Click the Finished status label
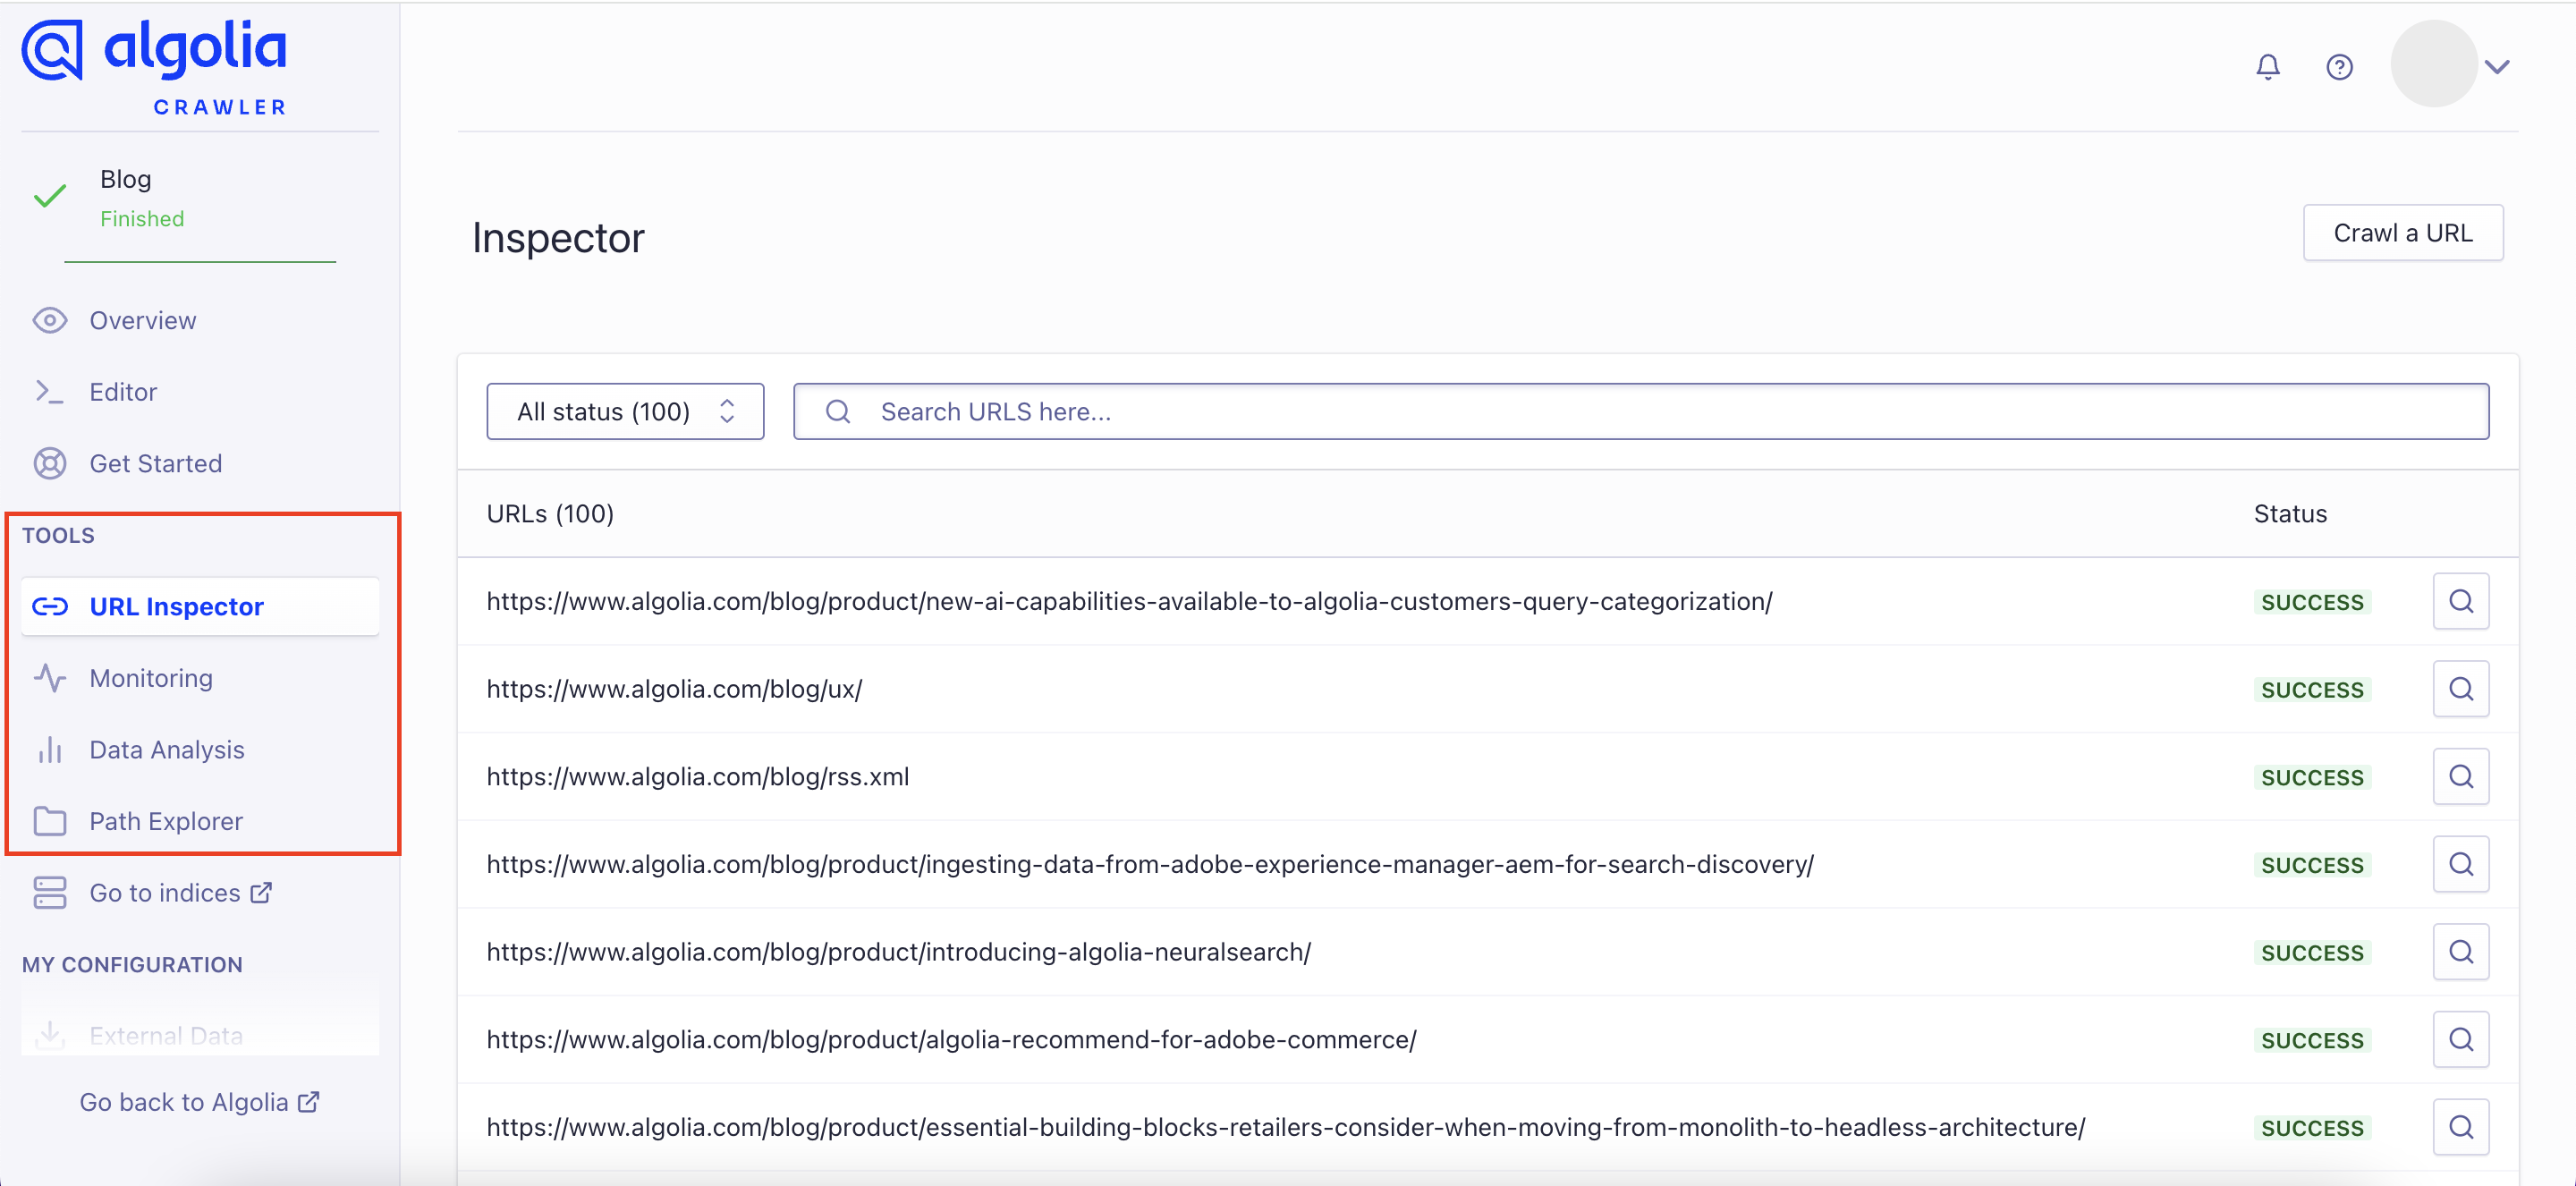This screenshot has width=2576, height=1186. pos(142,218)
